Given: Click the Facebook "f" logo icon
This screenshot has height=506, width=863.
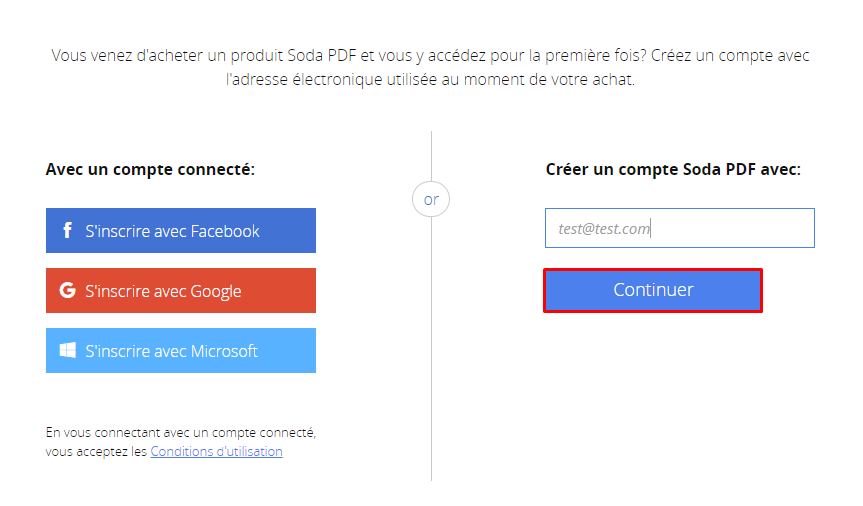Looking at the screenshot, I should coord(67,231).
